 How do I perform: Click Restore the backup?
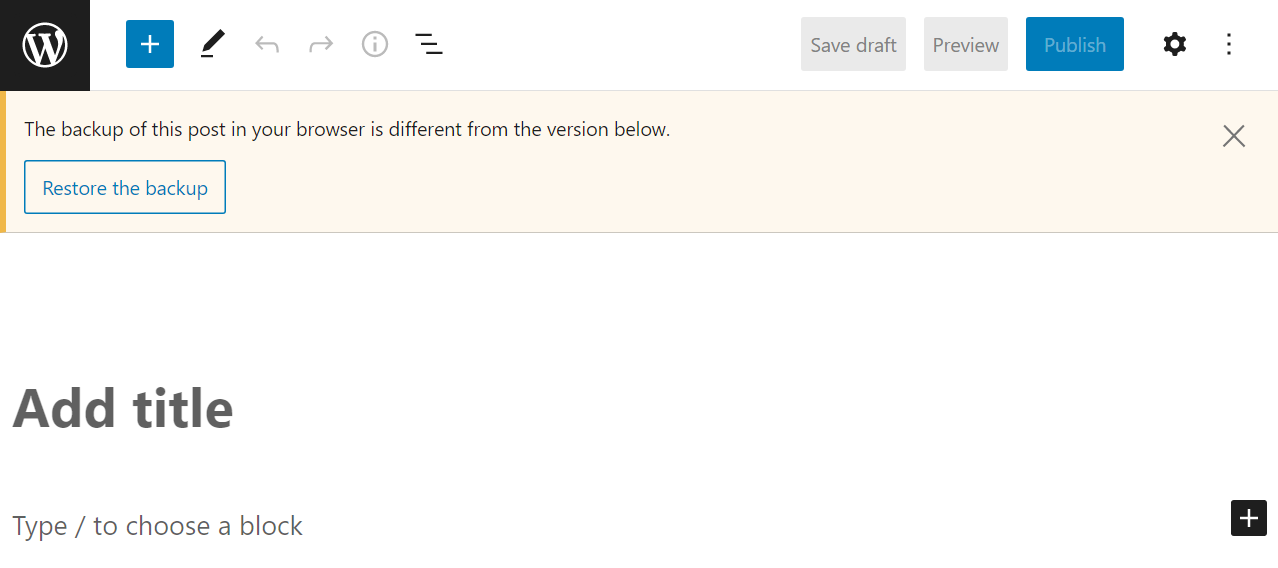(125, 187)
